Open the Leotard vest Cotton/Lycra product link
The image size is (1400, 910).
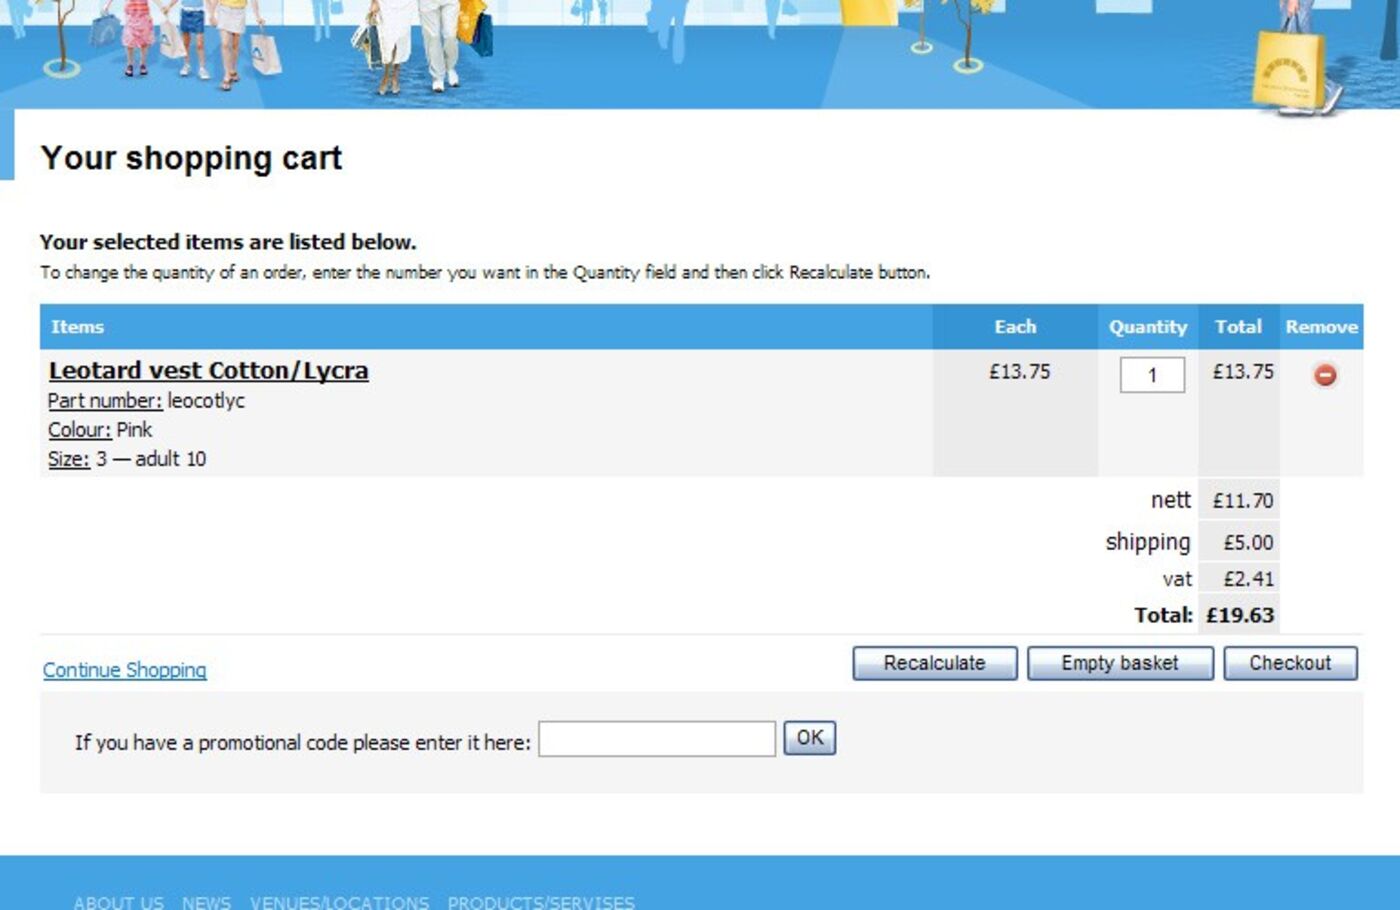click(208, 371)
